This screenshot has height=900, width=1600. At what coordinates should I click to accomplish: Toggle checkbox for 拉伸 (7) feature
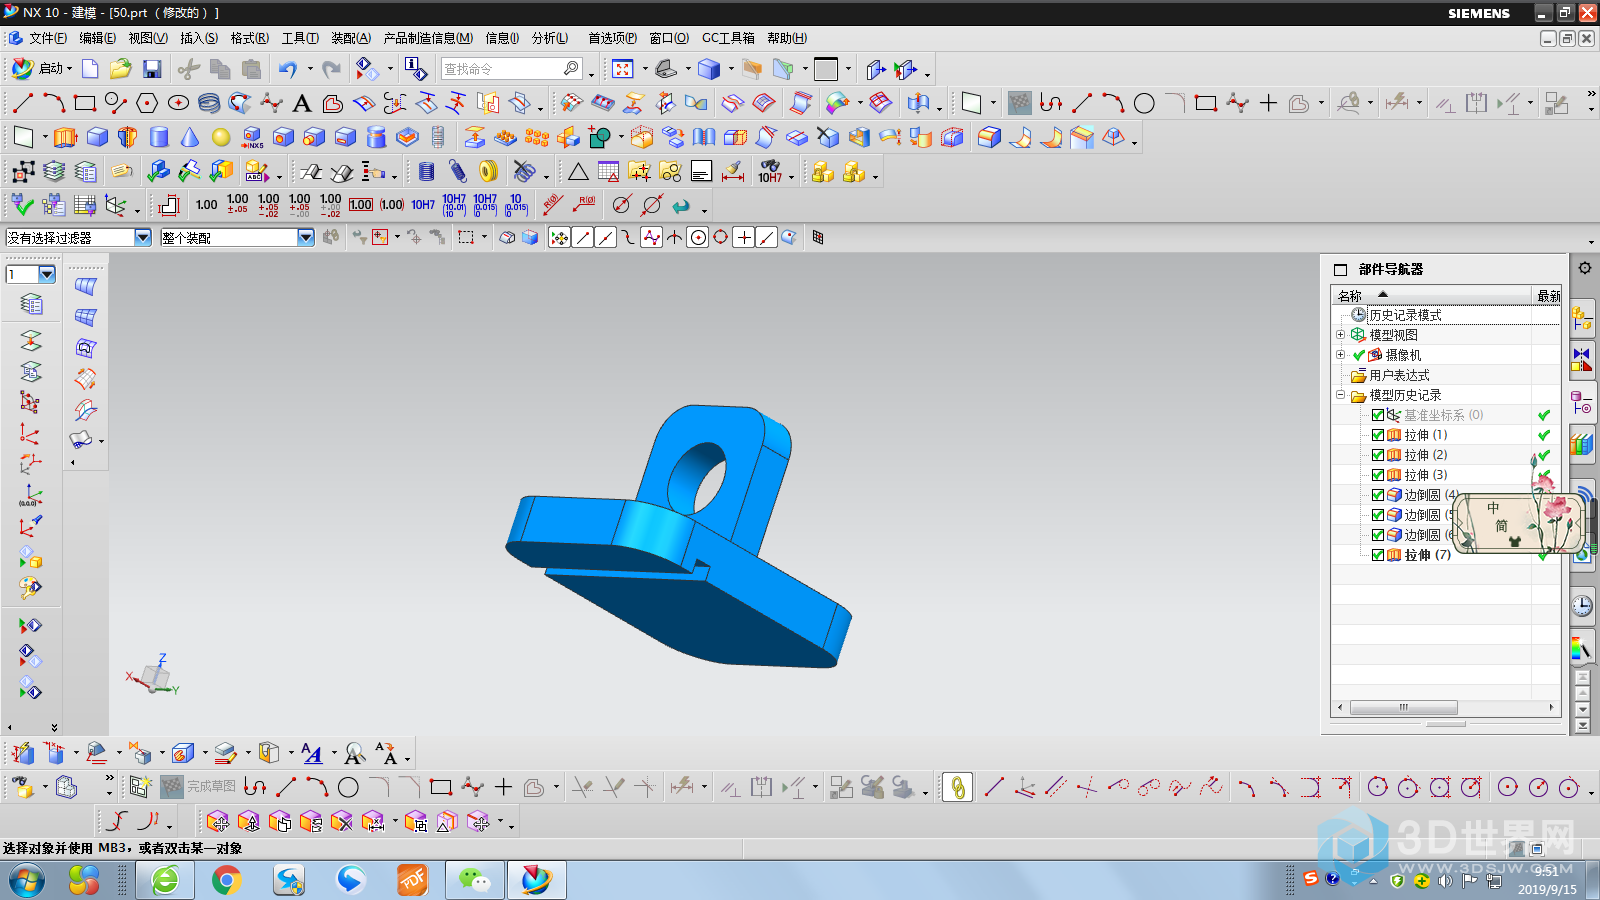pyautogui.click(x=1378, y=555)
